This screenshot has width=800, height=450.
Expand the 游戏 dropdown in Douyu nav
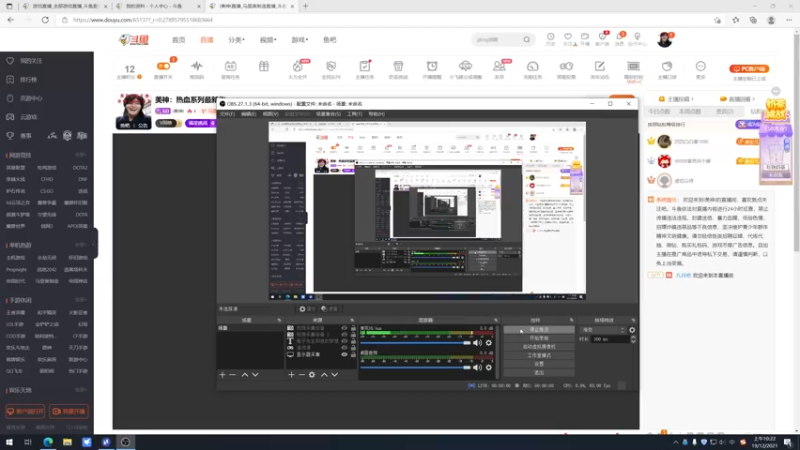pyautogui.click(x=299, y=40)
